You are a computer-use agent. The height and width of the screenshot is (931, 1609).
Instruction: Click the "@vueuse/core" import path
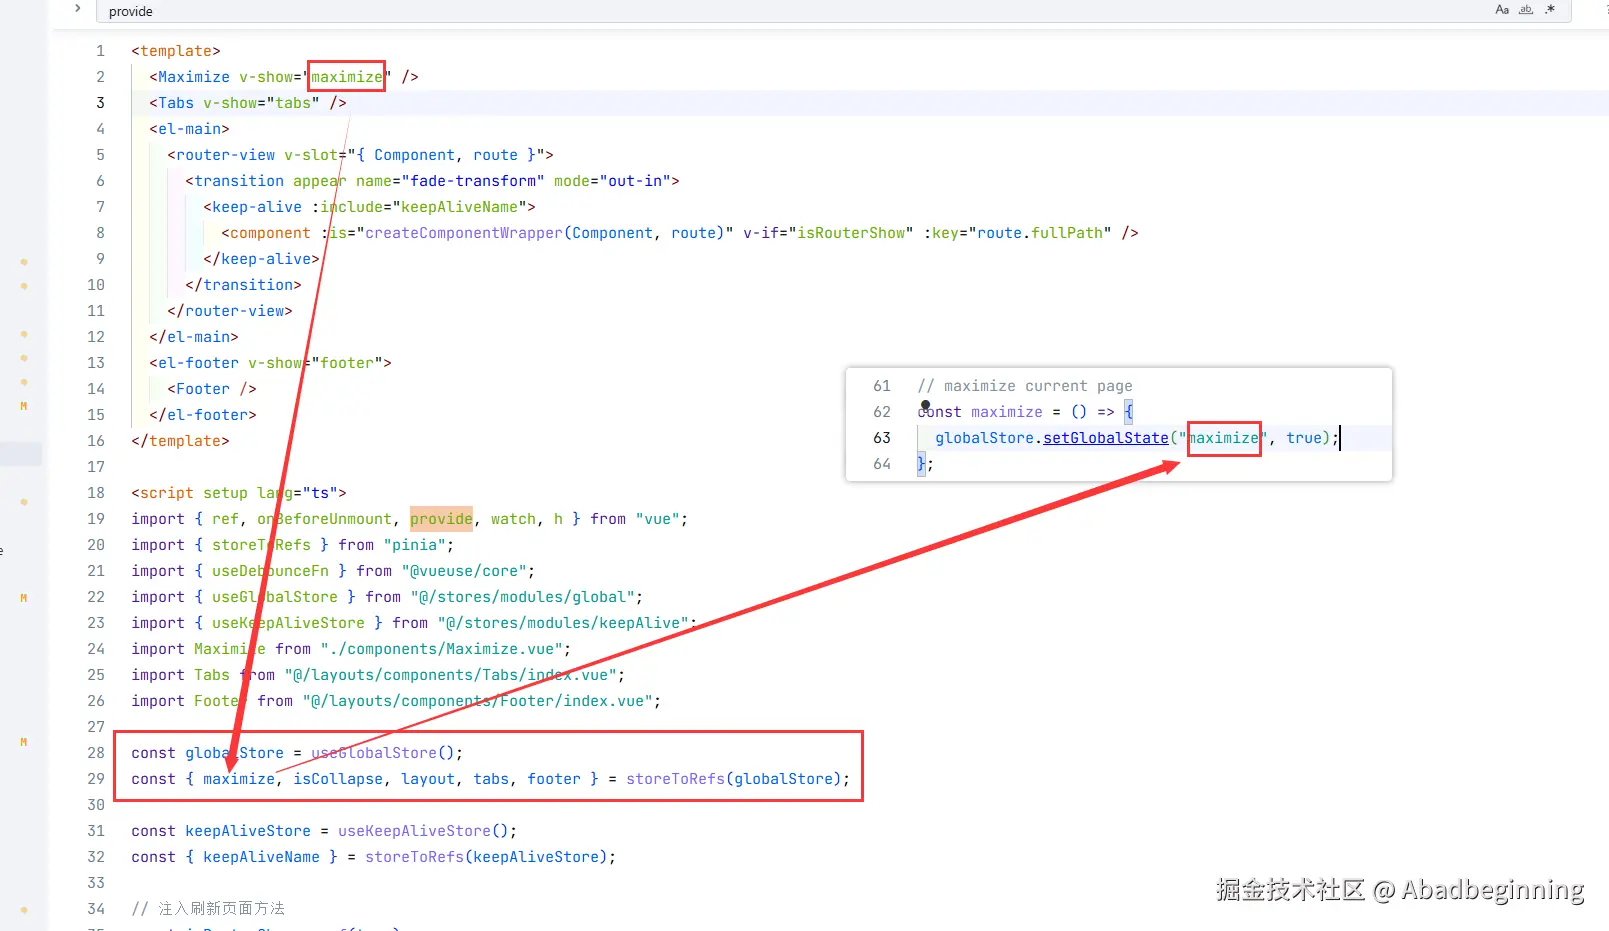coord(464,571)
